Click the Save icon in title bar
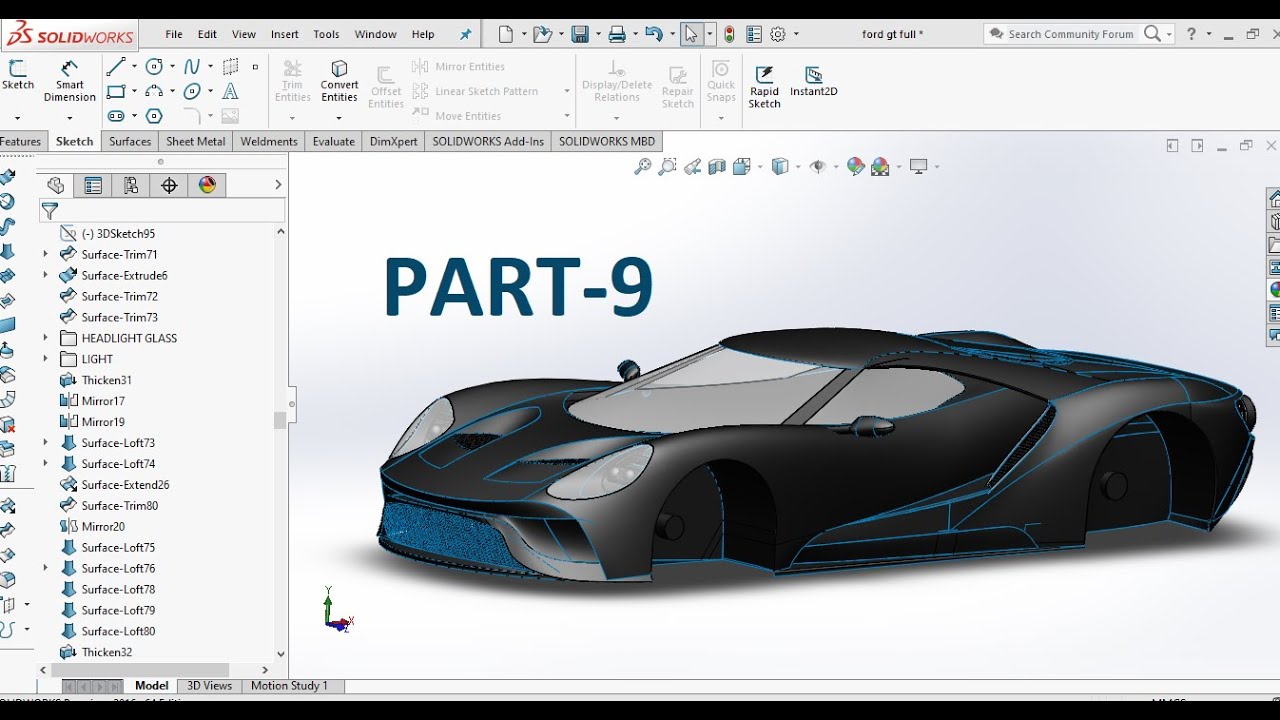 coord(579,34)
